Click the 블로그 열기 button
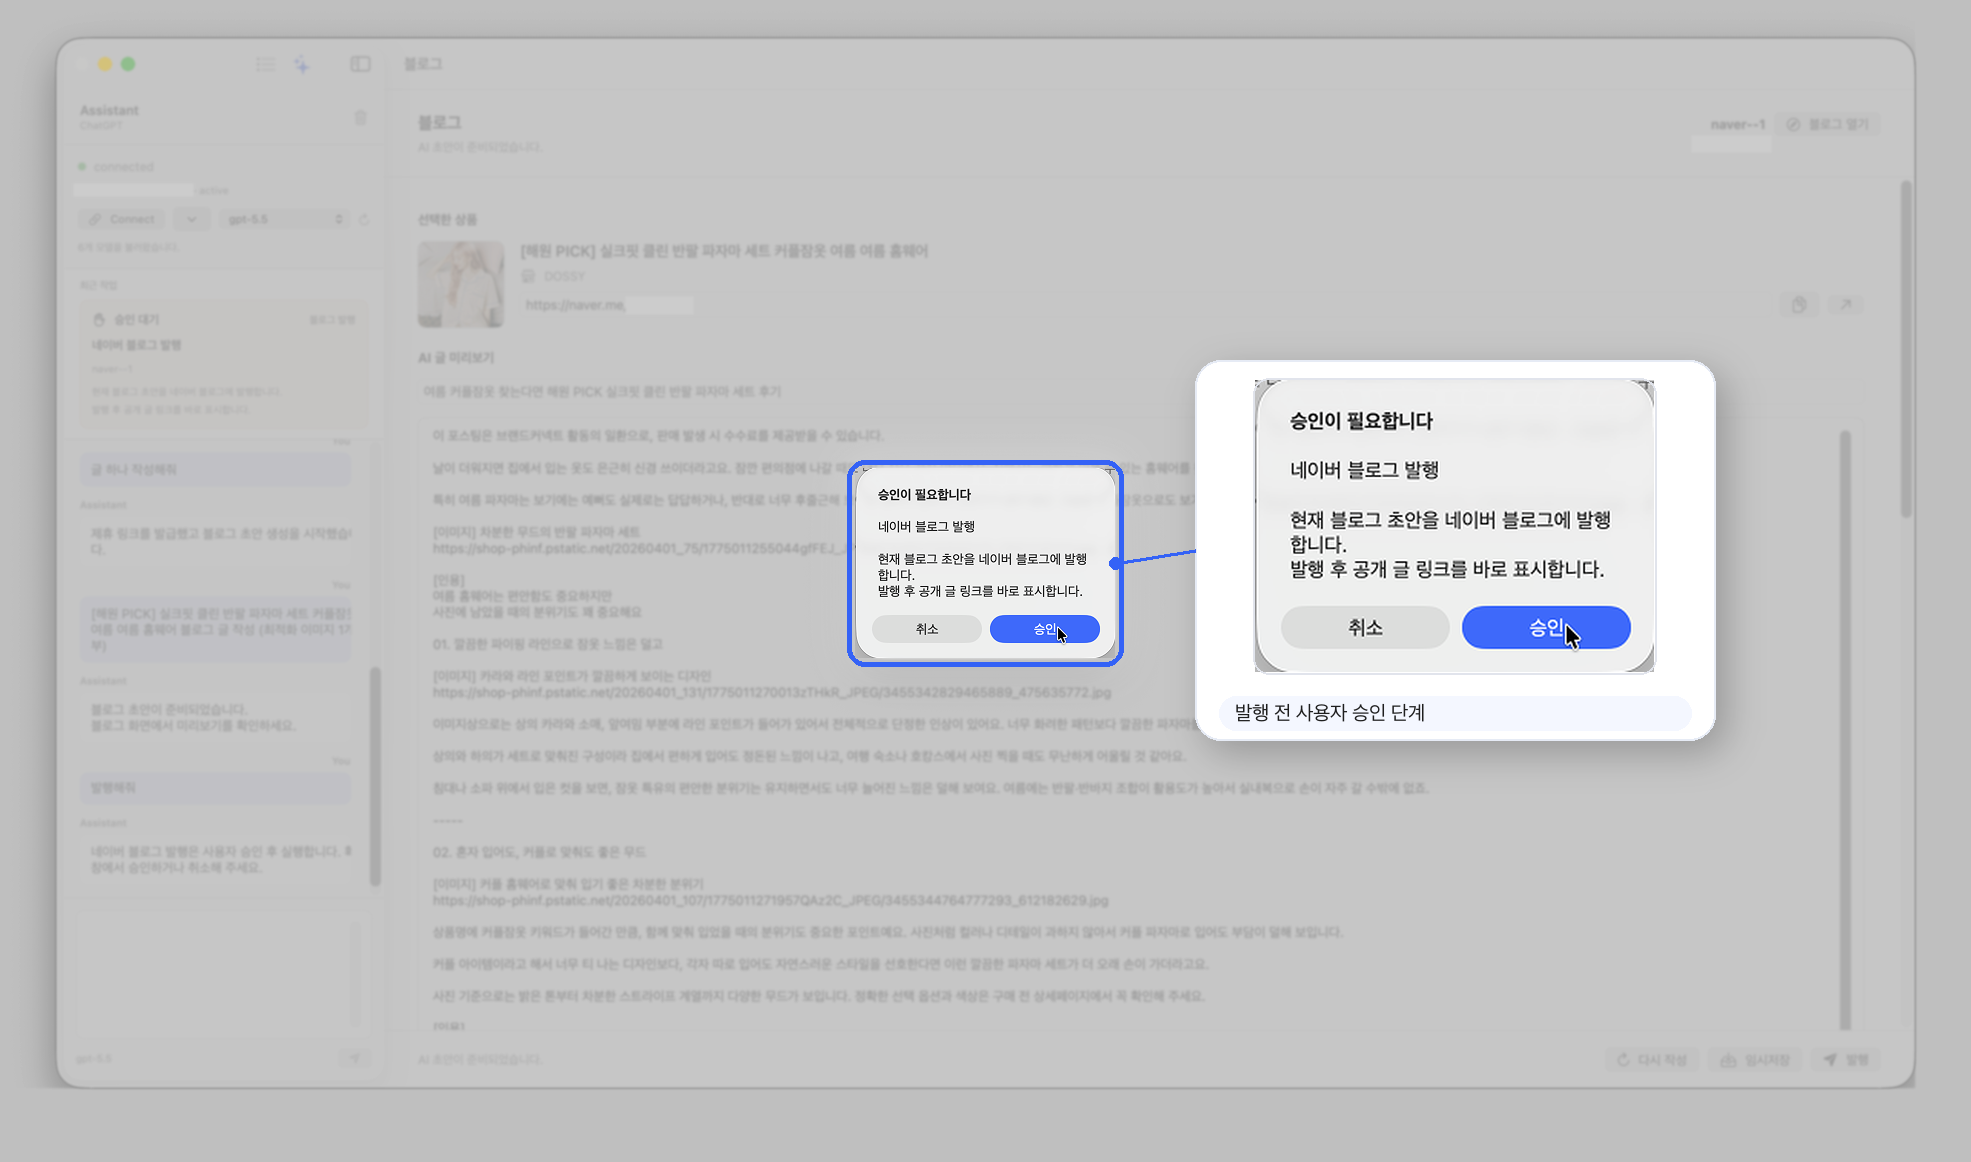 (1829, 124)
